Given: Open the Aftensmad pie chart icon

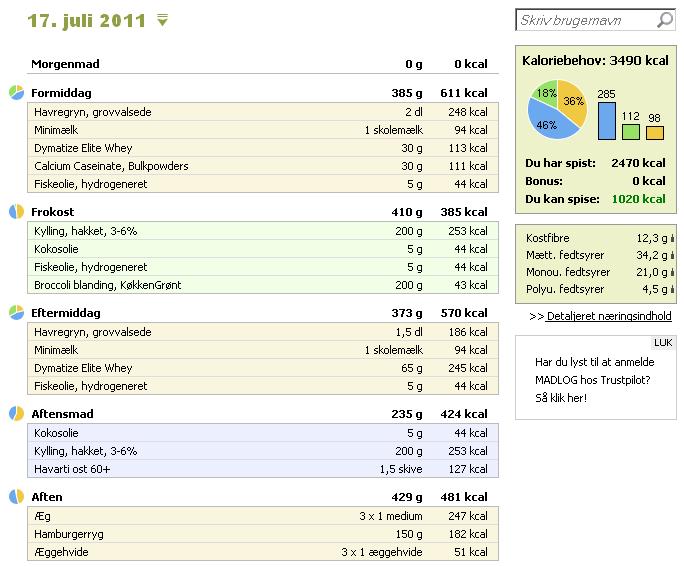Looking at the screenshot, I should click(x=17, y=413).
